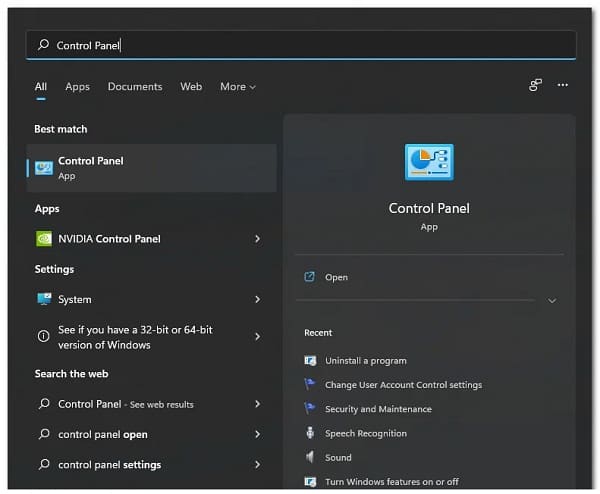Click the search magnifier icon in search box
Viewport: 600px width, 494px height.
(43, 45)
